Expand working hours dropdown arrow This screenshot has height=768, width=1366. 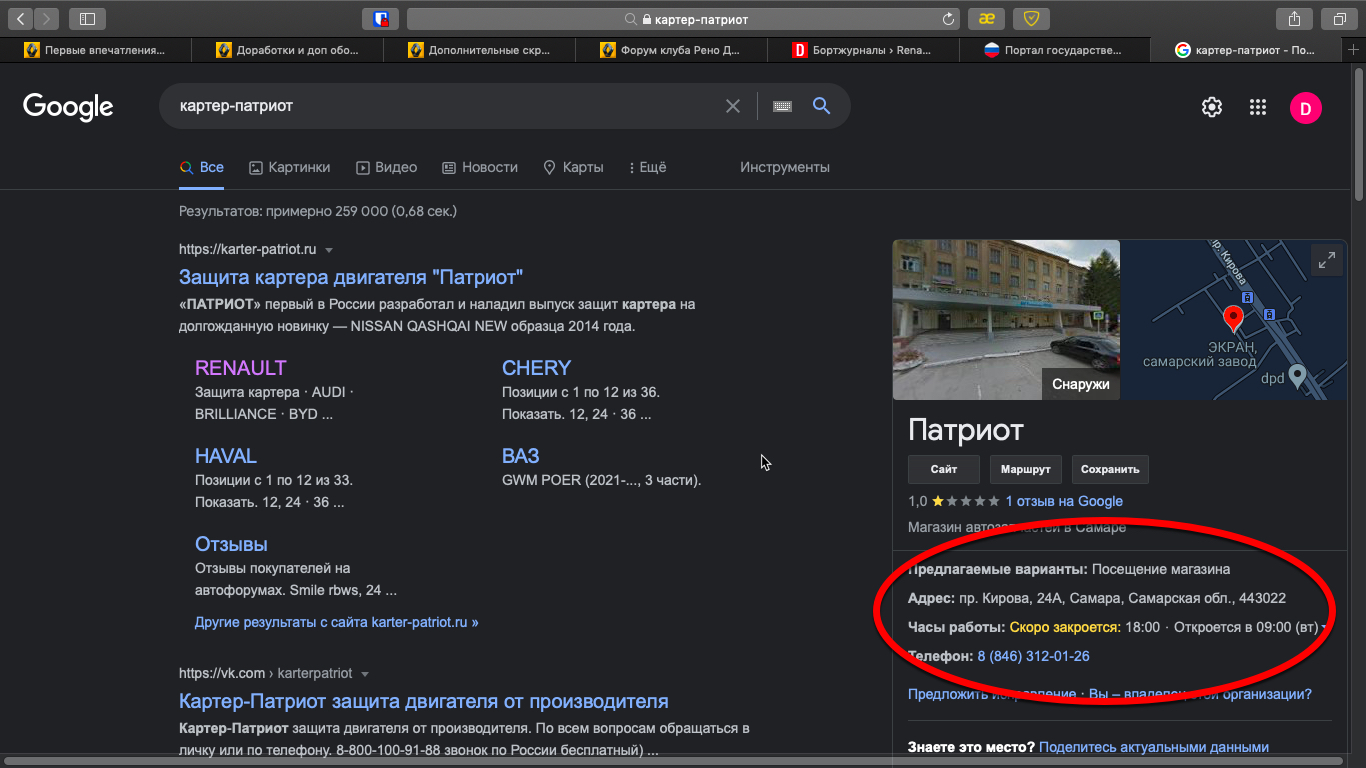tap(1324, 627)
